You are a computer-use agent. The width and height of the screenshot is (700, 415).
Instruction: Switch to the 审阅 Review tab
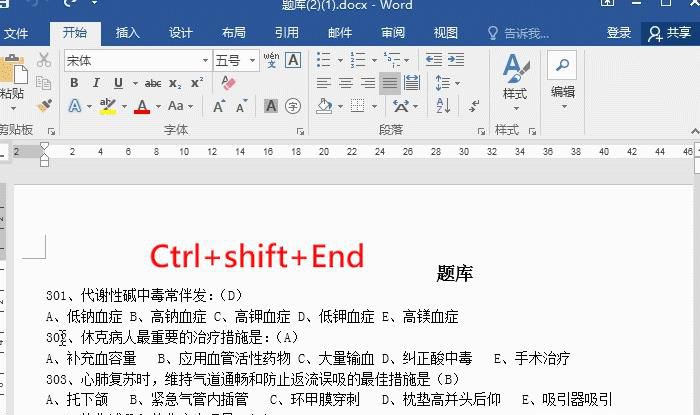coord(393,33)
